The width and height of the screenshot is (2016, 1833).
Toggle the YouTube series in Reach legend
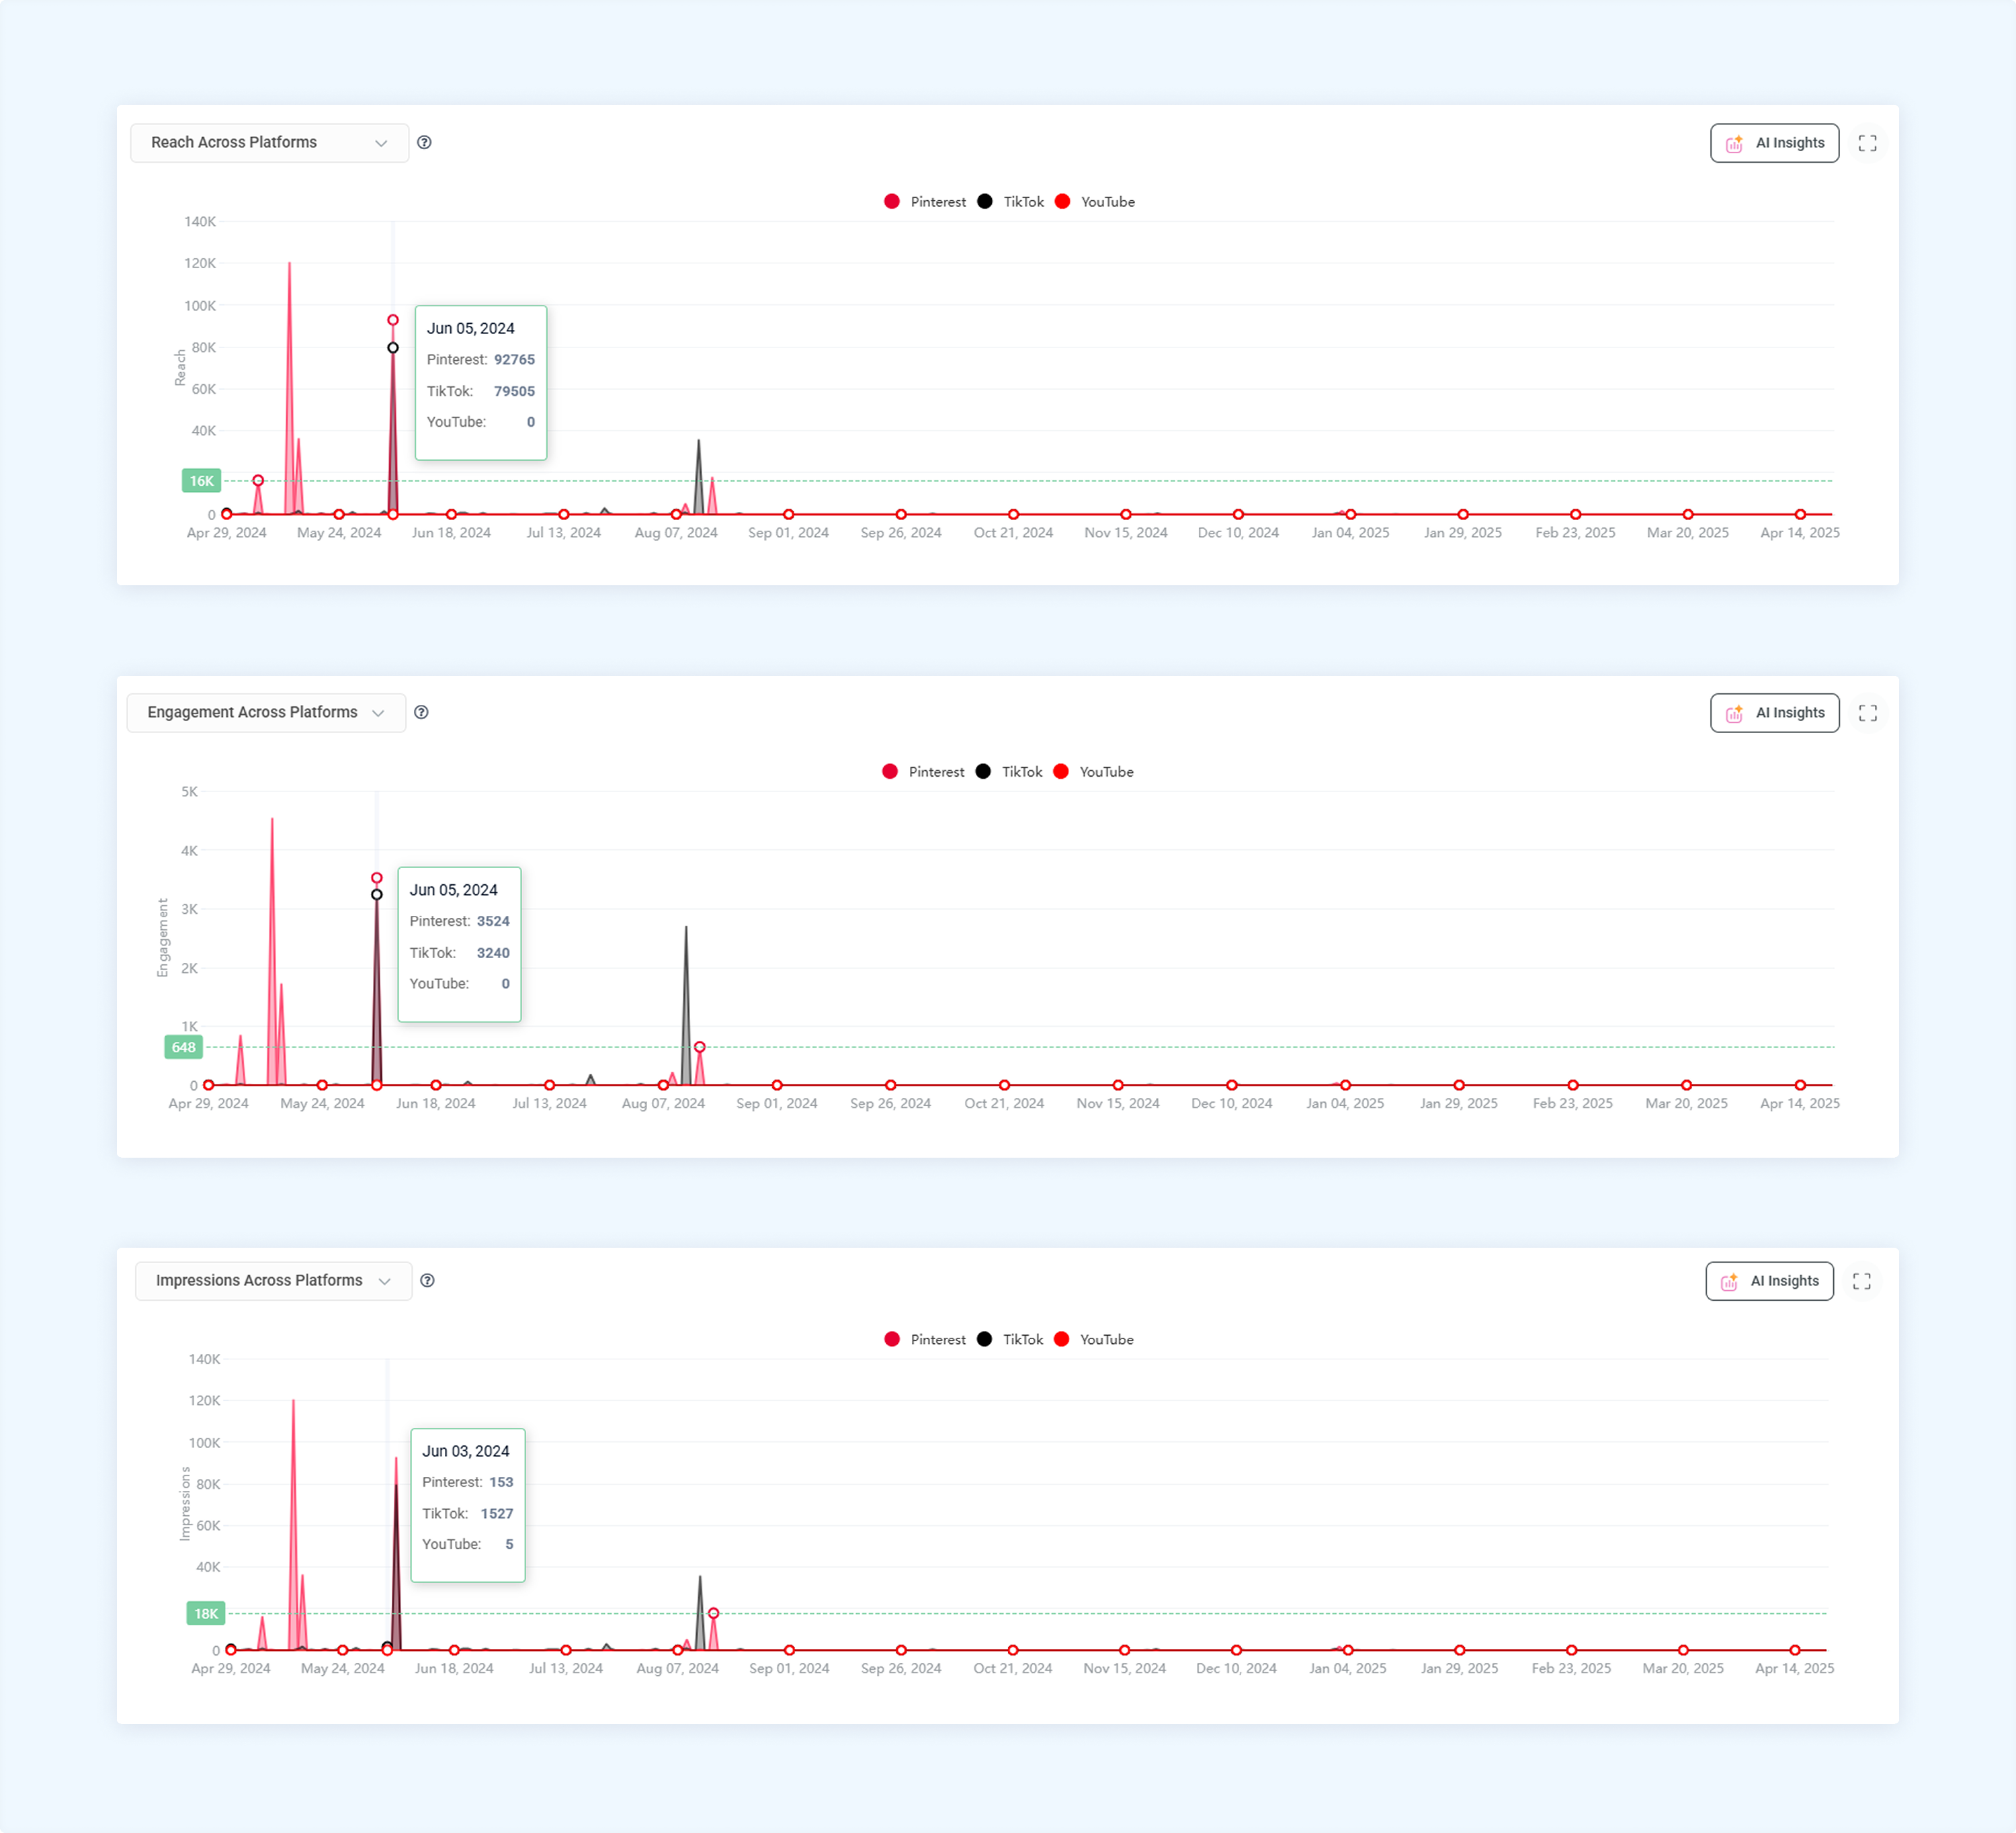[x=1094, y=202]
